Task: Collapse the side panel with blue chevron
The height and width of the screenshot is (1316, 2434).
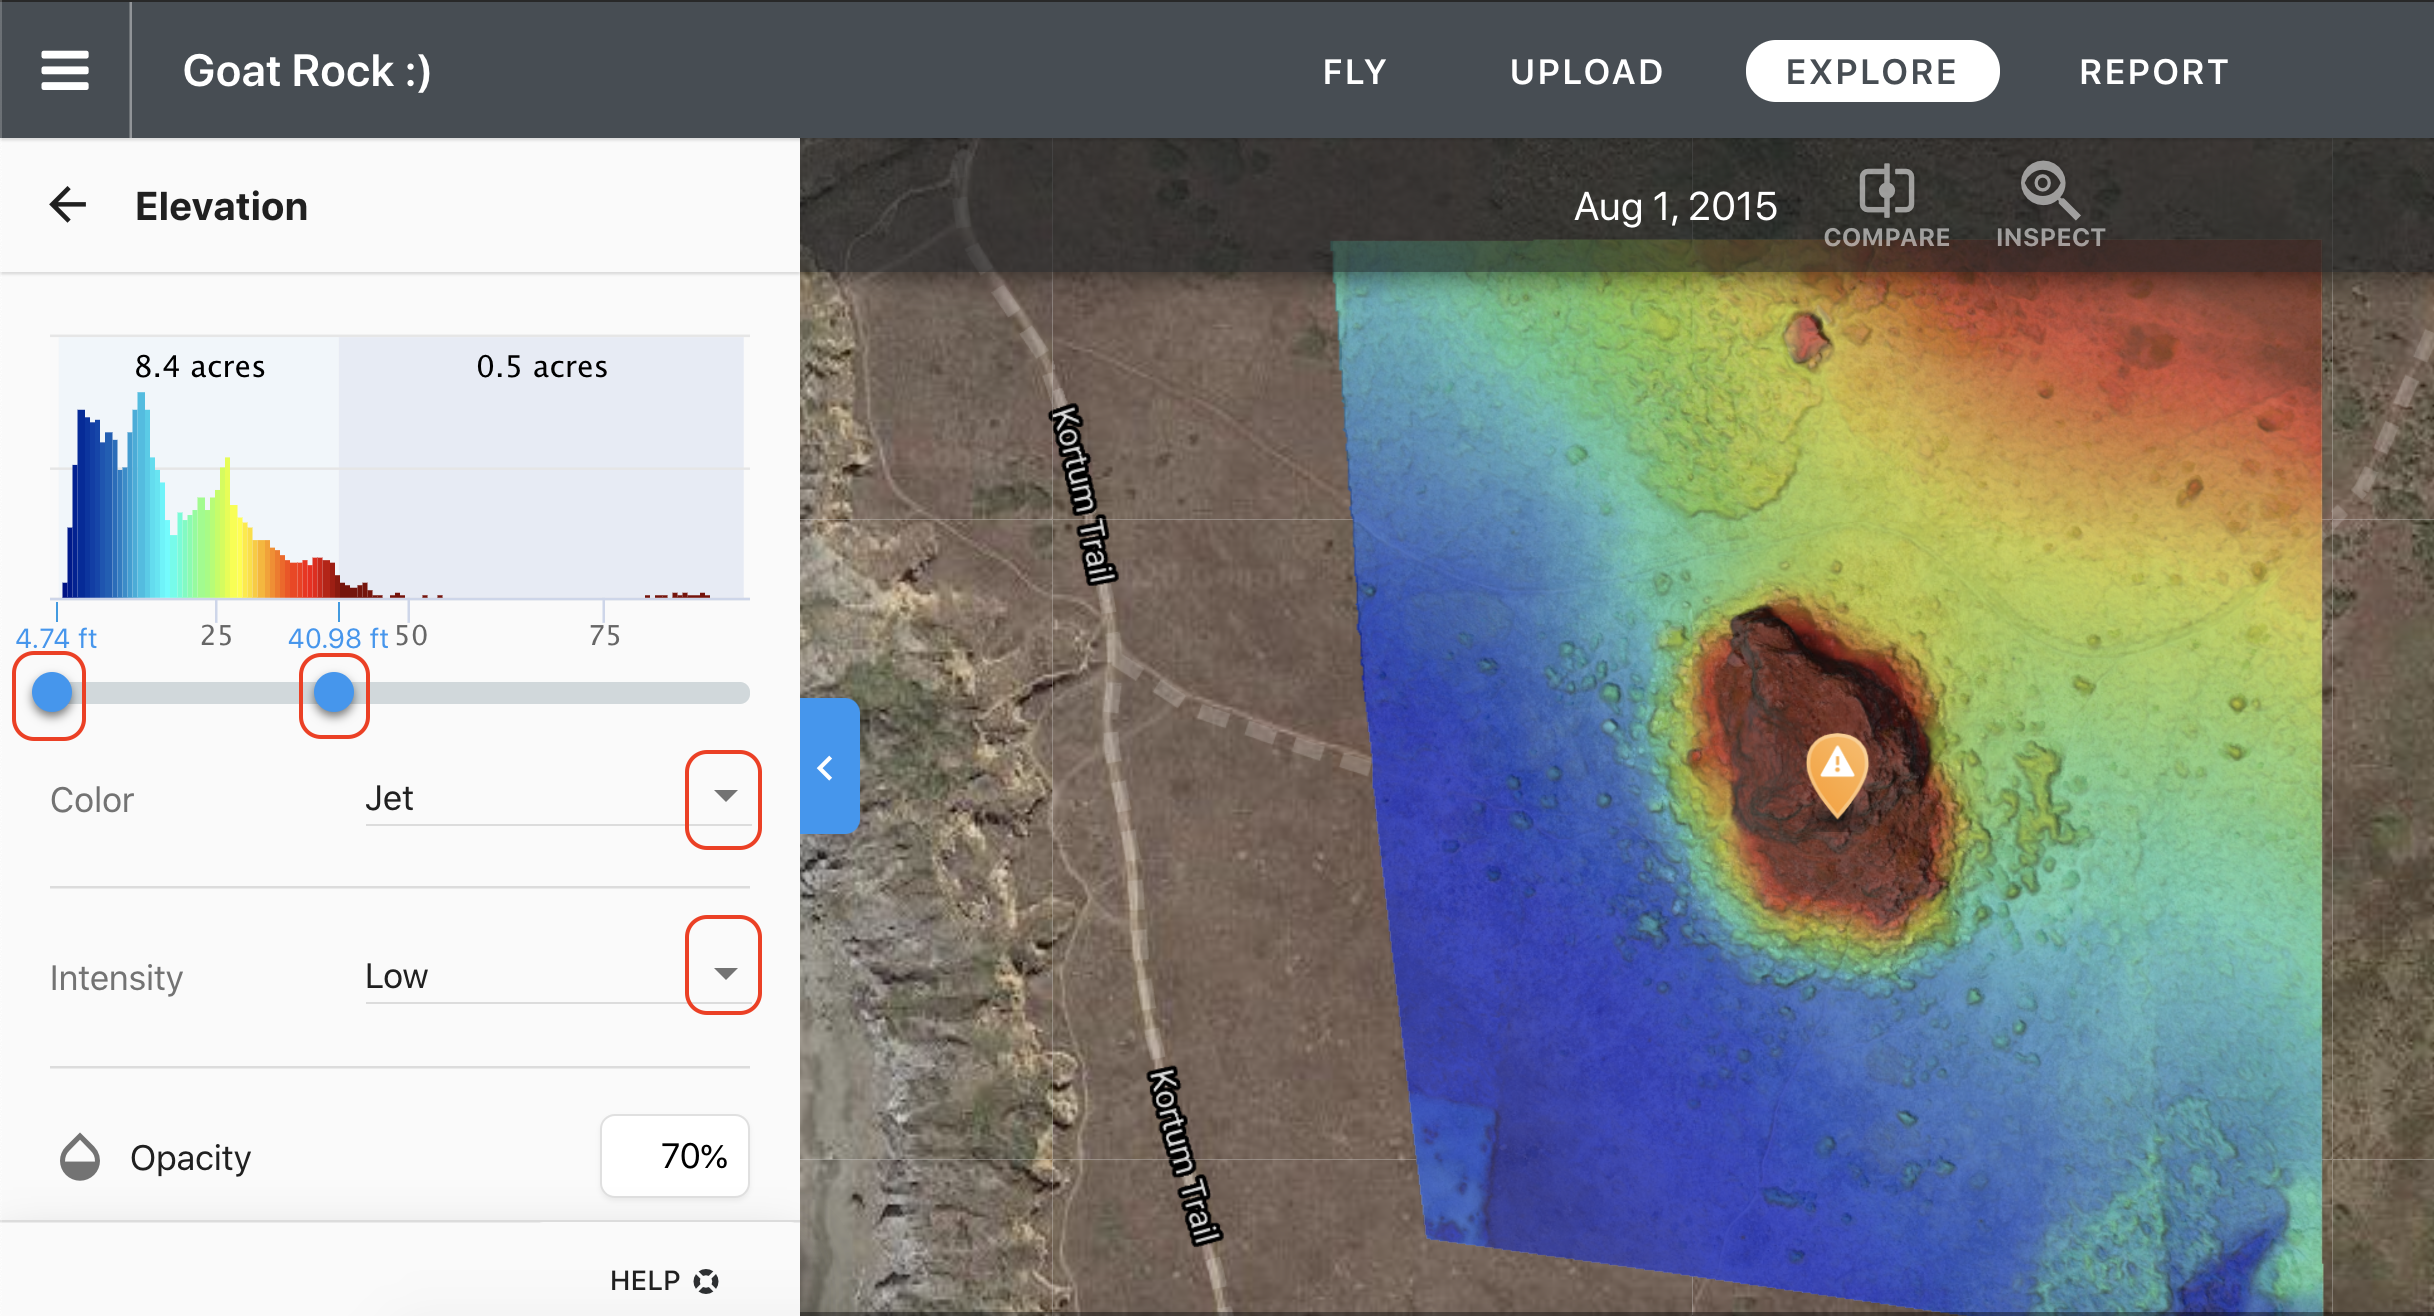Action: pos(829,767)
